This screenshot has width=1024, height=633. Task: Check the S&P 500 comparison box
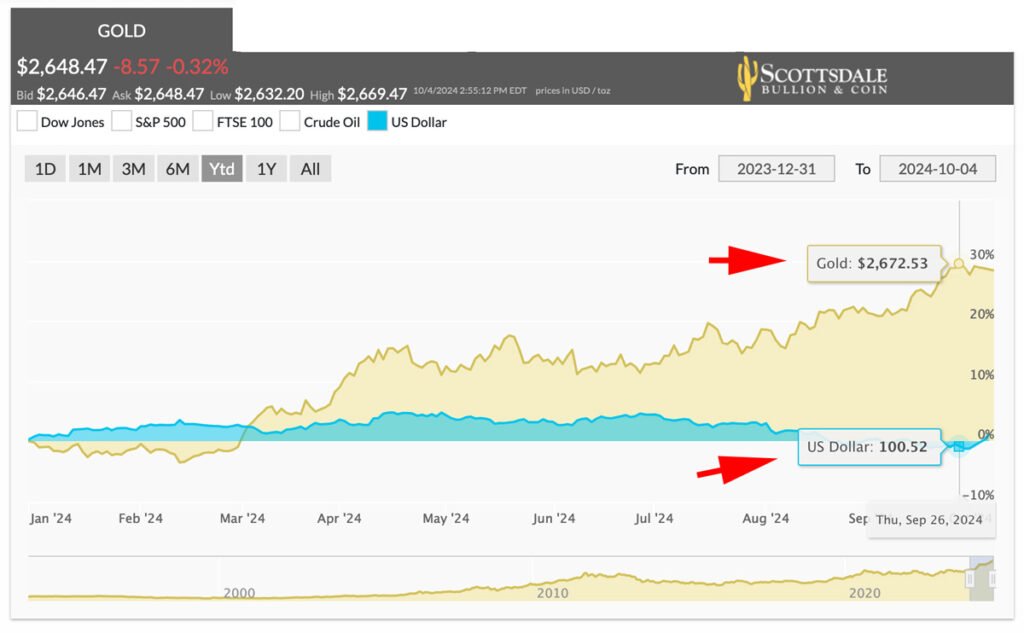click(121, 122)
